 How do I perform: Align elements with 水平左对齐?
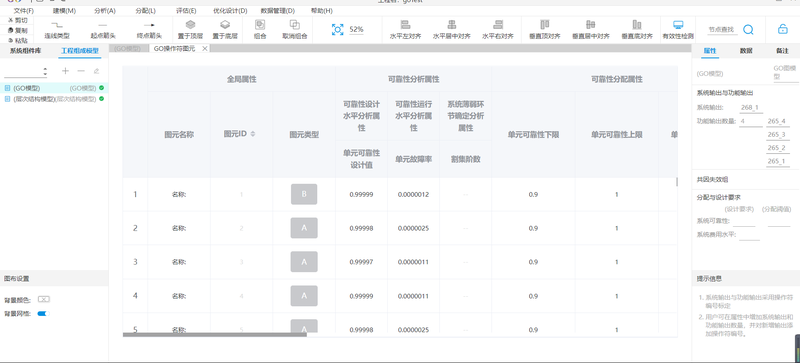pos(405,30)
